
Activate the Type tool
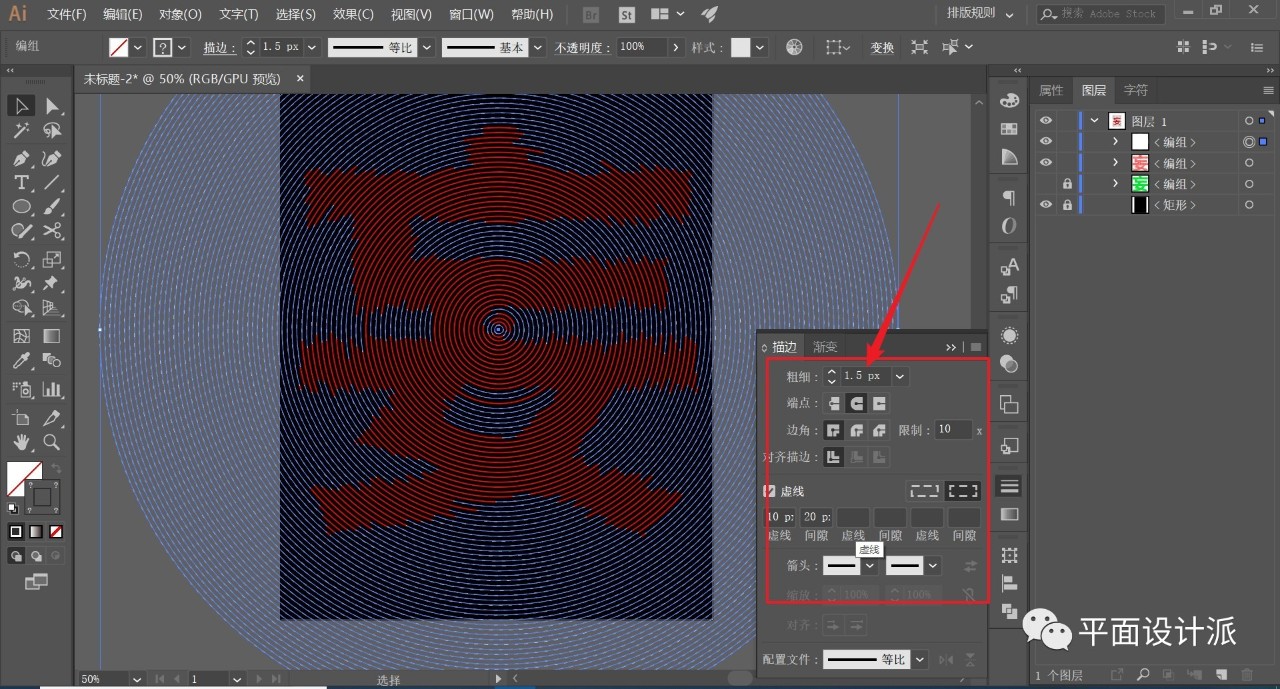(21, 182)
